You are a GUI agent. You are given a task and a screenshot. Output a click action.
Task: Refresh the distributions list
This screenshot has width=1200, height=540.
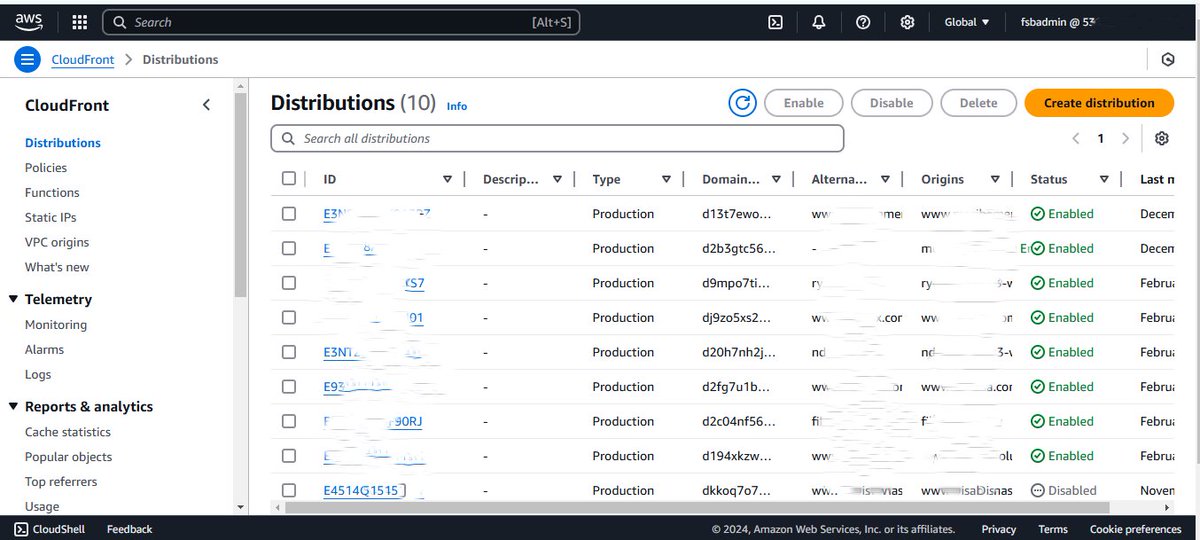742,102
